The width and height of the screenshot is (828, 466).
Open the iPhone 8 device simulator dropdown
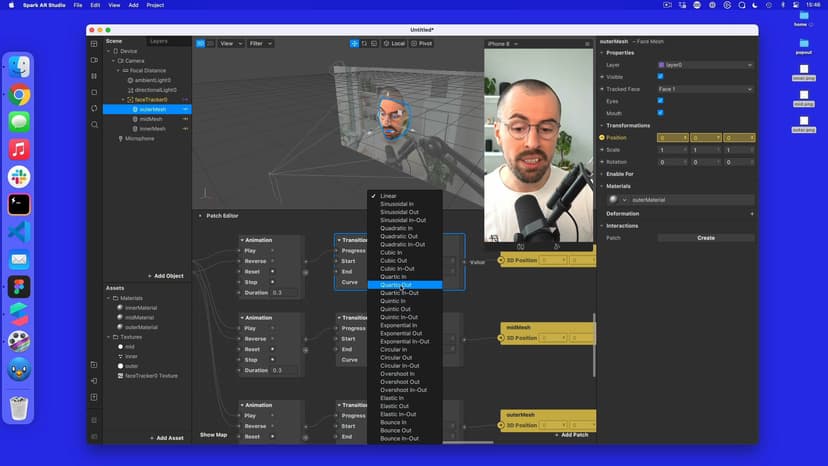503,44
